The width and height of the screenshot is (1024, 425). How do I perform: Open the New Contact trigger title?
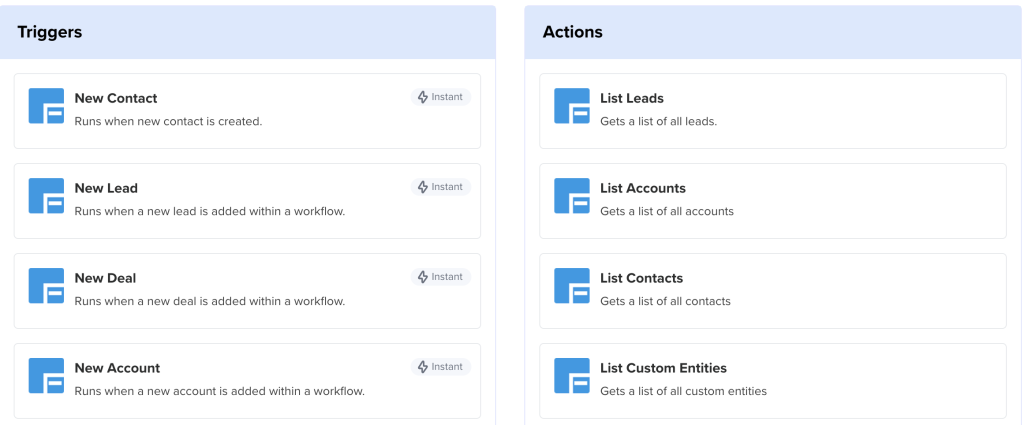pos(116,98)
